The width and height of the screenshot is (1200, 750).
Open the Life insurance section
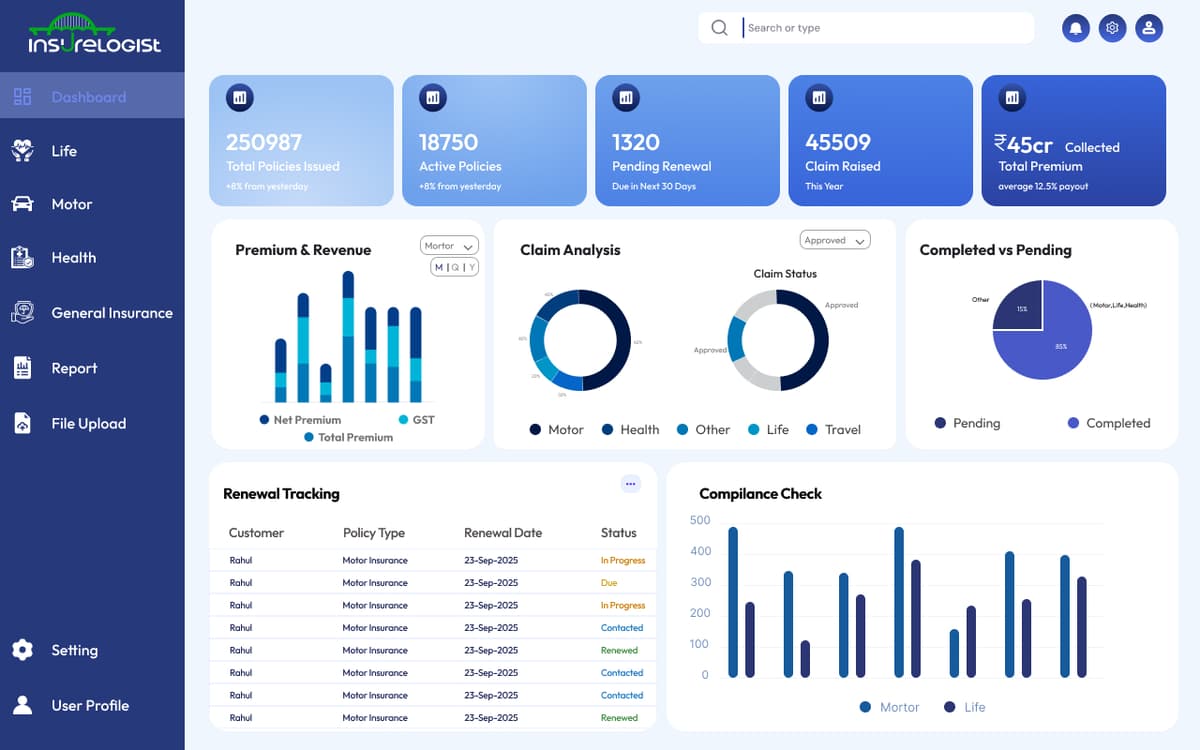(64, 150)
